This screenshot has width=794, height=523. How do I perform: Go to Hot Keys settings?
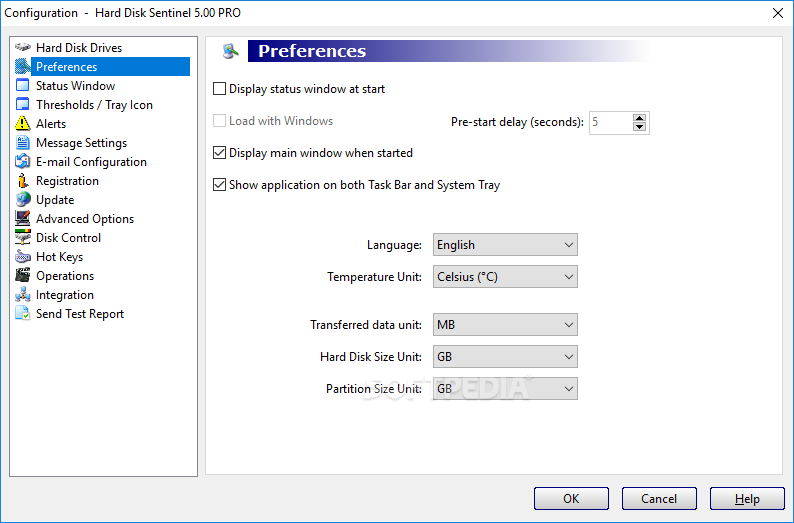59,257
